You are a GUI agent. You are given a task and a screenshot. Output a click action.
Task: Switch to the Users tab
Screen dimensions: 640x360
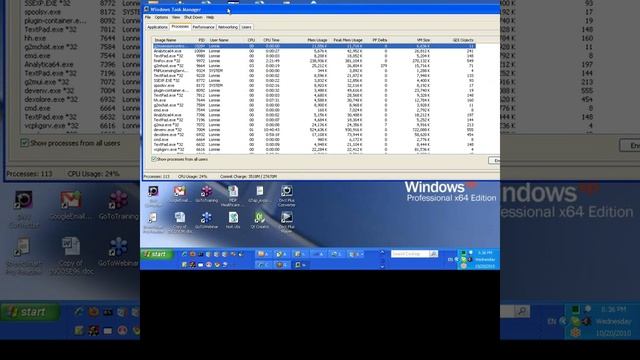click(246, 27)
